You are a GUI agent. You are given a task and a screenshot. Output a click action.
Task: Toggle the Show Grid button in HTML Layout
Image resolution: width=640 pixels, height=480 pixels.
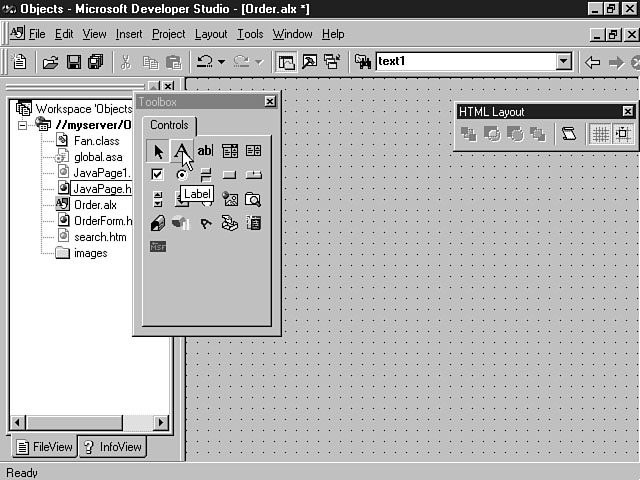click(x=600, y=134)
